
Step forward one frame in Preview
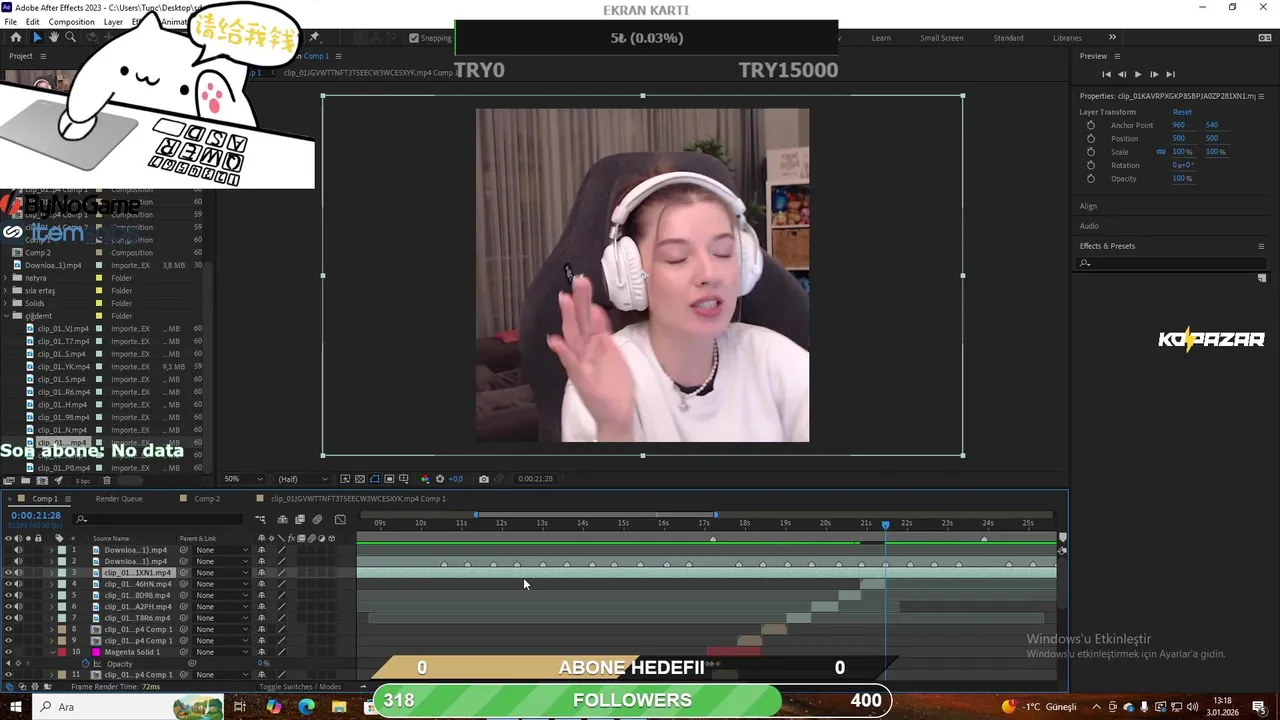point(1154,74)
